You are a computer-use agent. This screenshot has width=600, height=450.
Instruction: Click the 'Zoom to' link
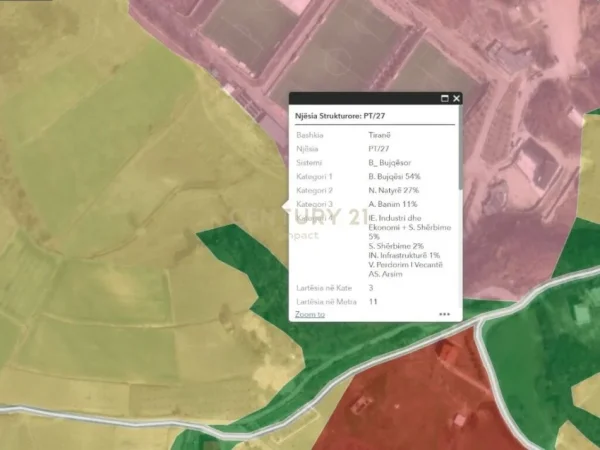310,314
